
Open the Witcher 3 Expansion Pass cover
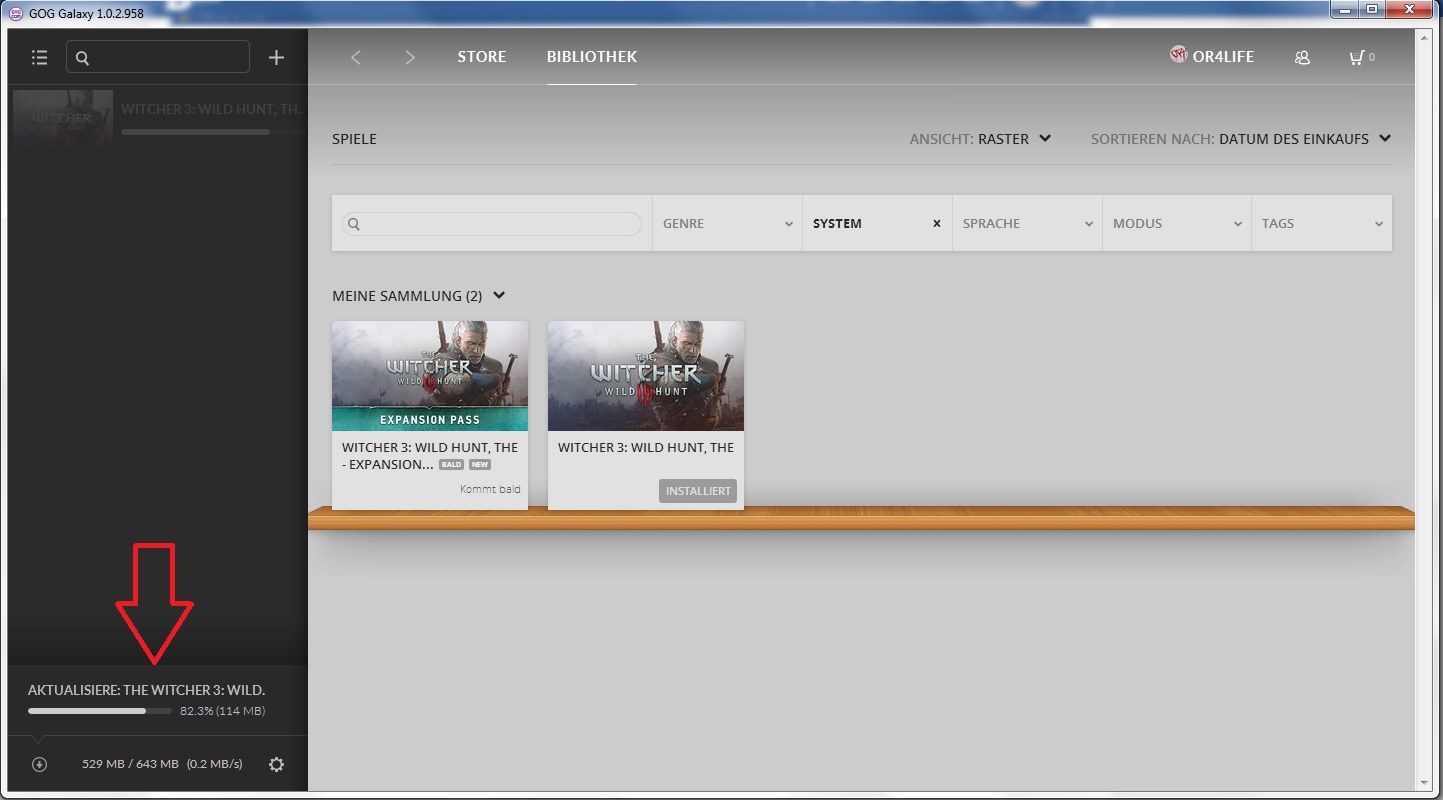[x=430, y=376]
